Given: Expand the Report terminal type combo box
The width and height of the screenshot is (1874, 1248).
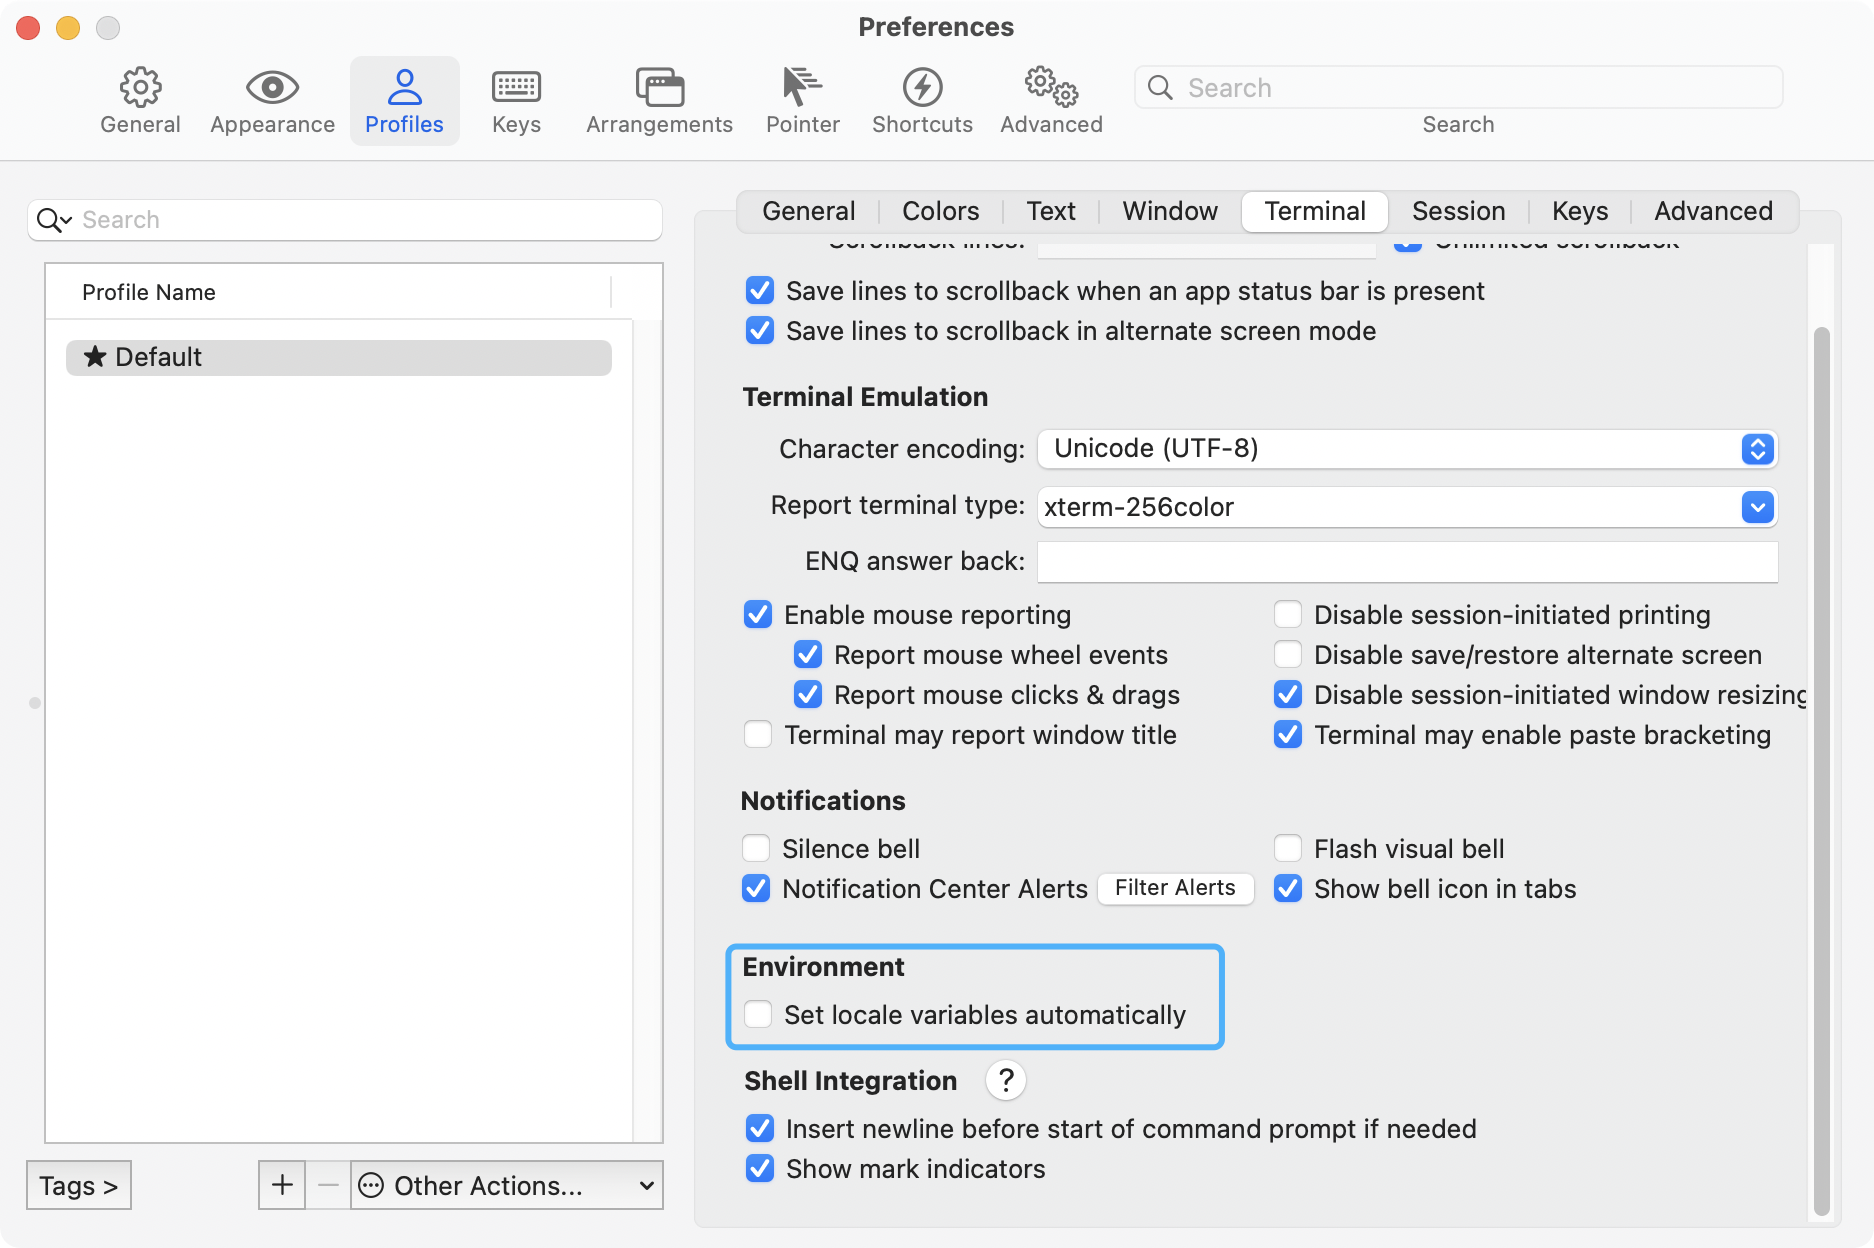Looking at the screenshot, I should click(x=1757, y=507).
